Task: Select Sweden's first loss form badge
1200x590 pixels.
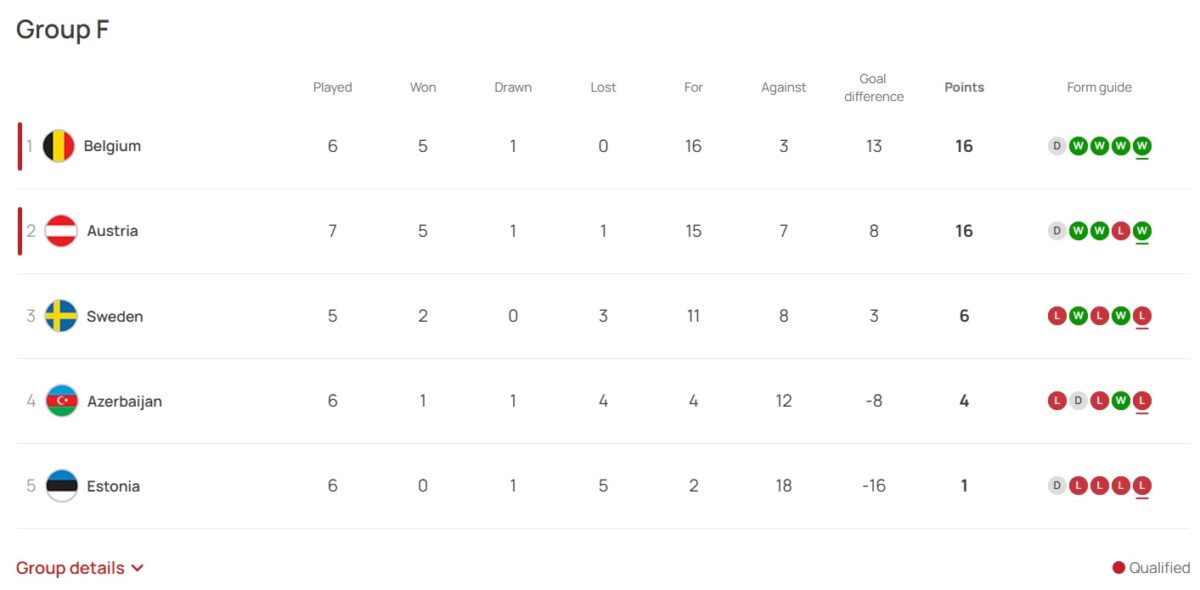Action: (x=1056, y=316)
